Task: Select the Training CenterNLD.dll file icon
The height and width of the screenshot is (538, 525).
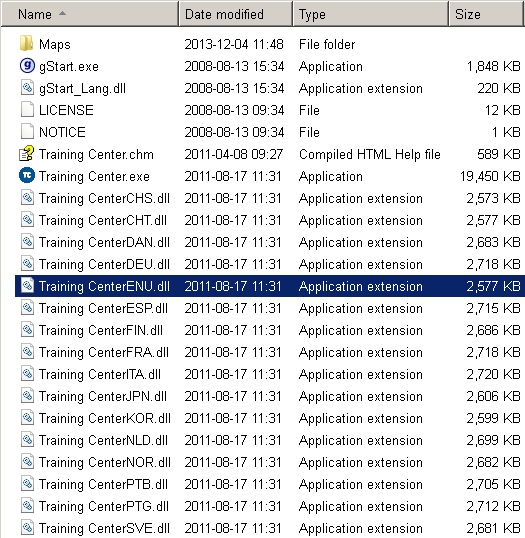Action: pyautogui.click(x=27, y=440)
